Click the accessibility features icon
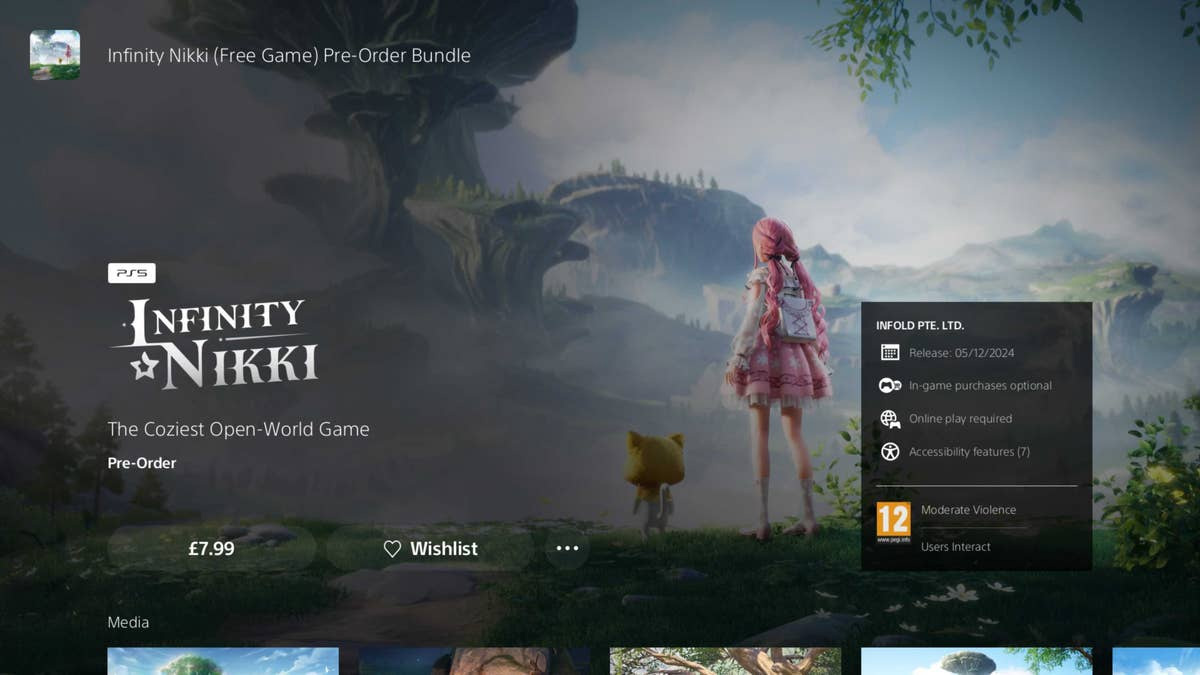This screenshot has width=1200, height=675. click(890, 452)
